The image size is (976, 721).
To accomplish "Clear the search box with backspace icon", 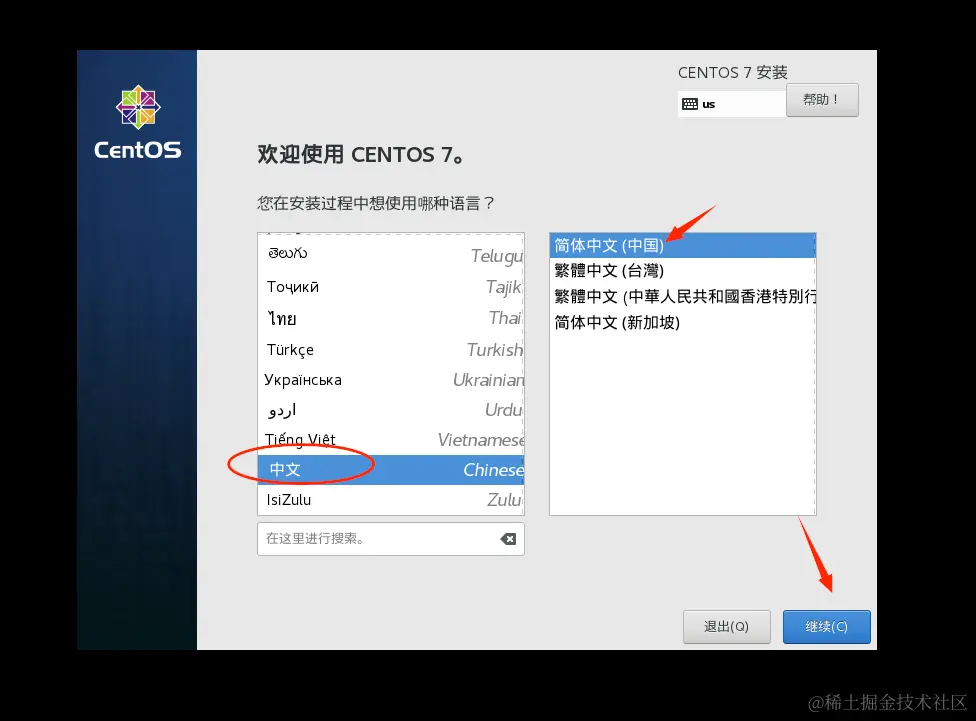I will 508,539.
